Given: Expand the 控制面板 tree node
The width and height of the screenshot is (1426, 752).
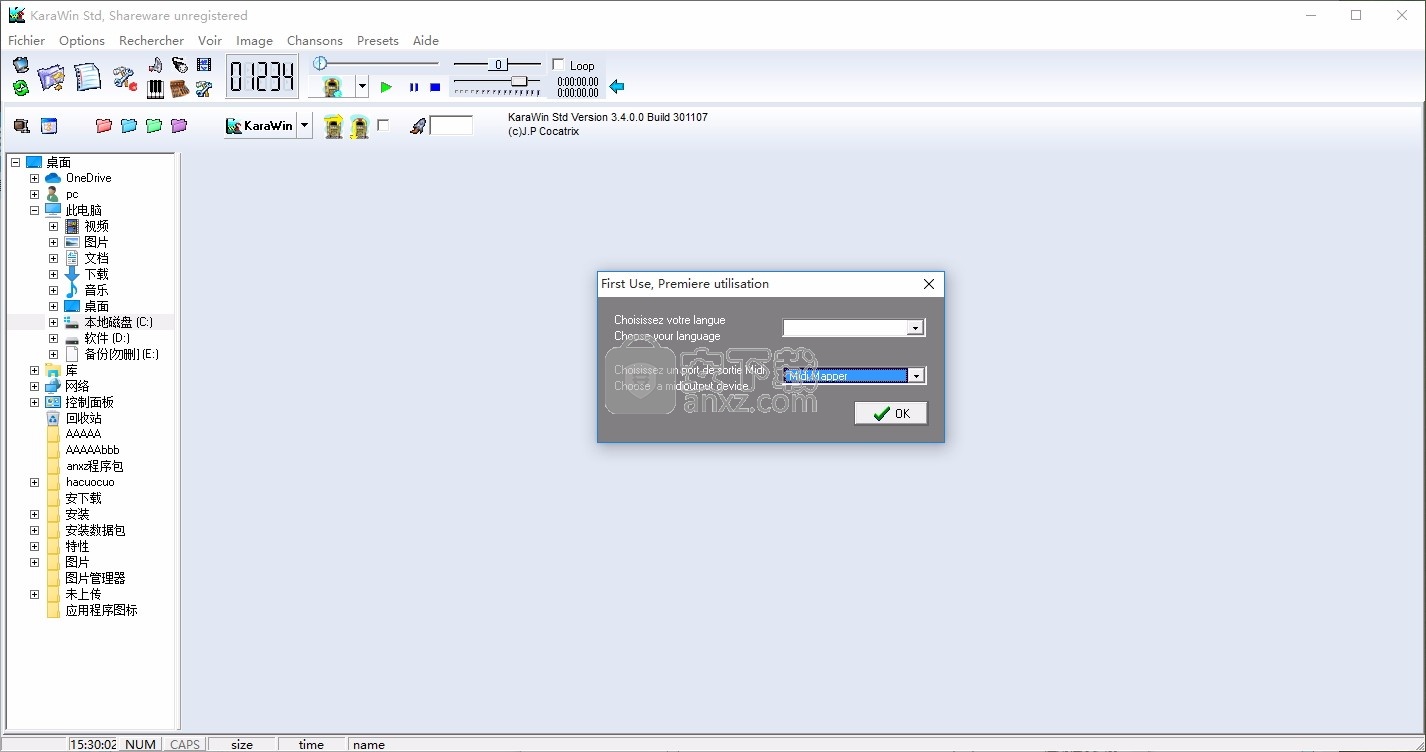Looking at the screenshot, I should pos(34,402).
